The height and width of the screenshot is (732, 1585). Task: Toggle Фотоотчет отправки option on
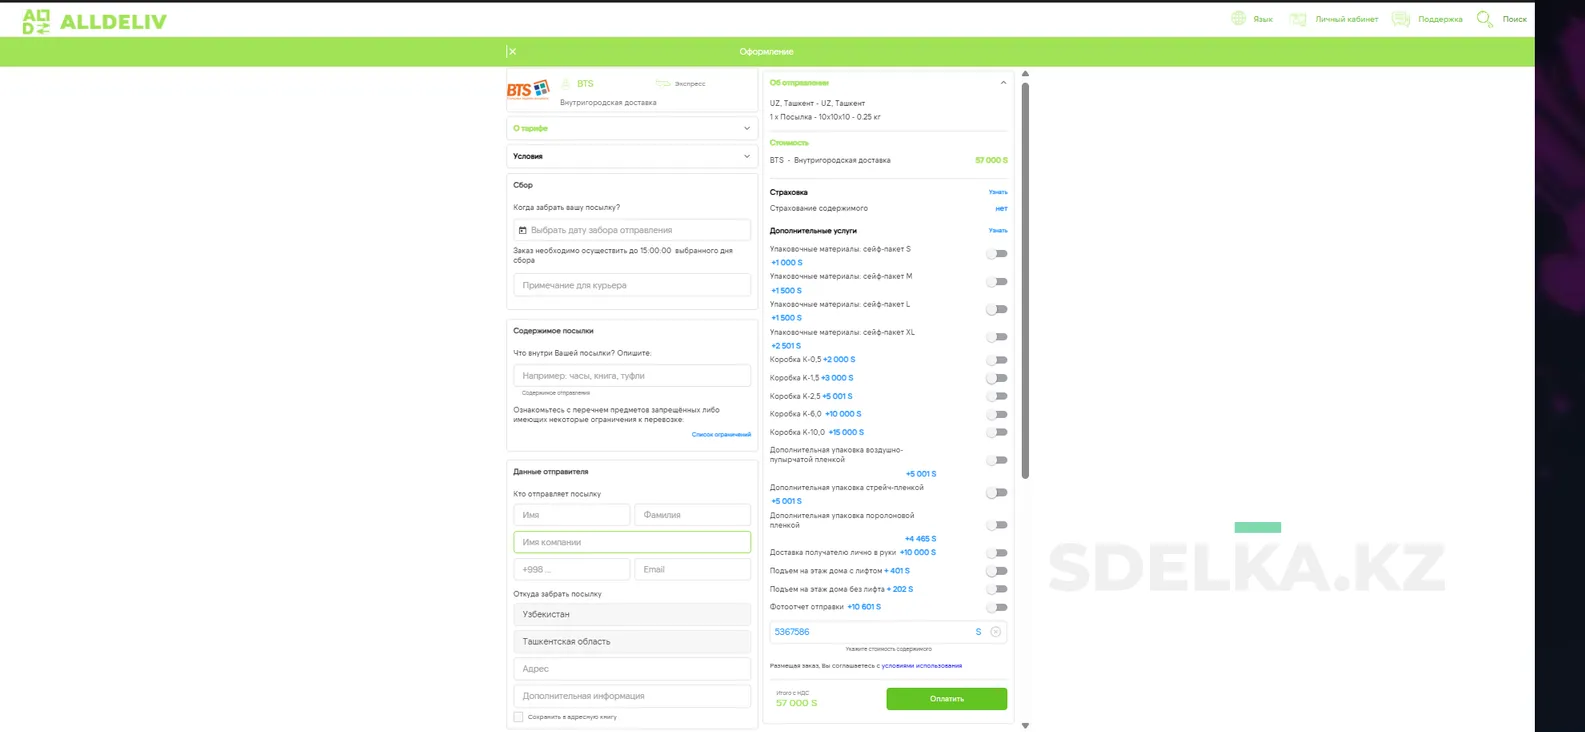tap(996, 607)
